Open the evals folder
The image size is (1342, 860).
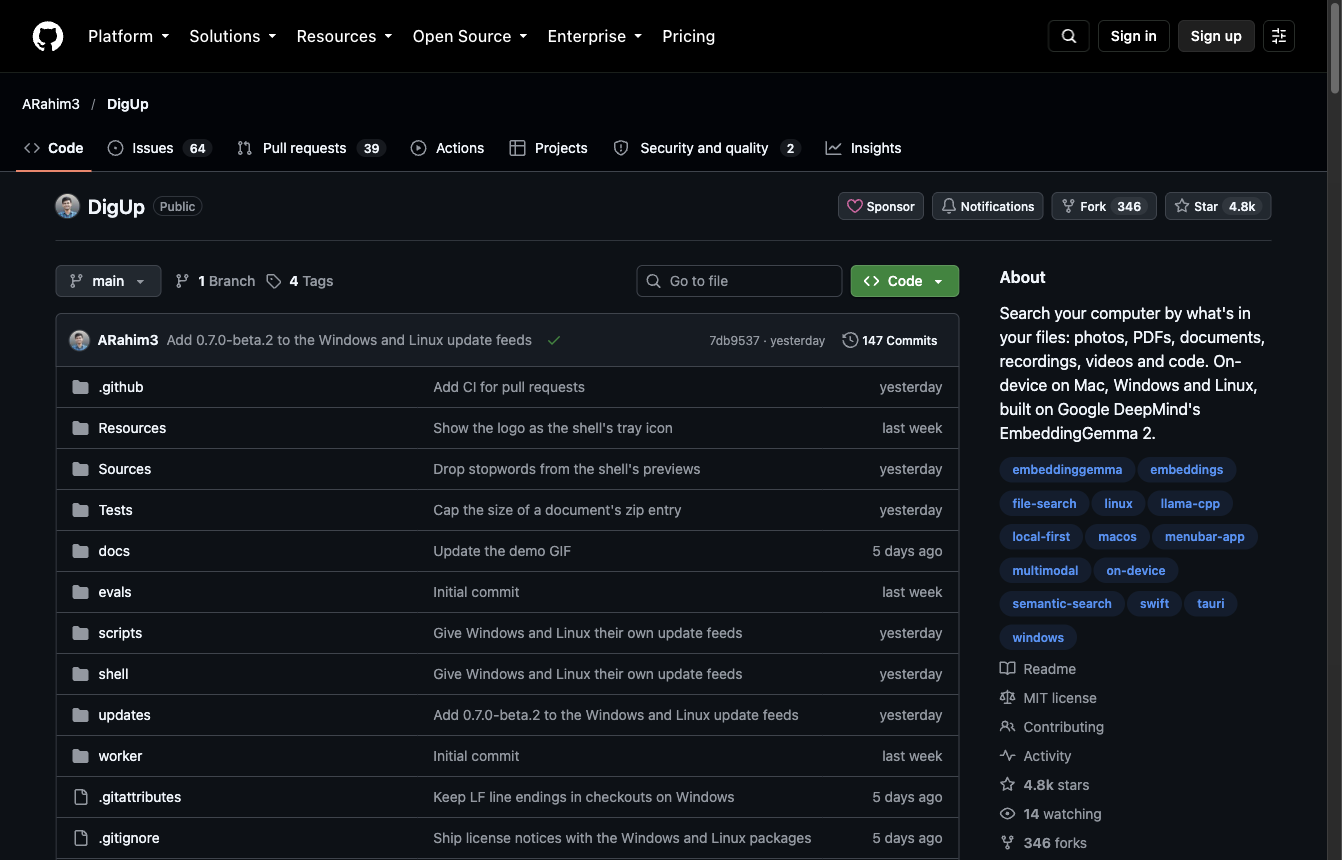(115, 592)
